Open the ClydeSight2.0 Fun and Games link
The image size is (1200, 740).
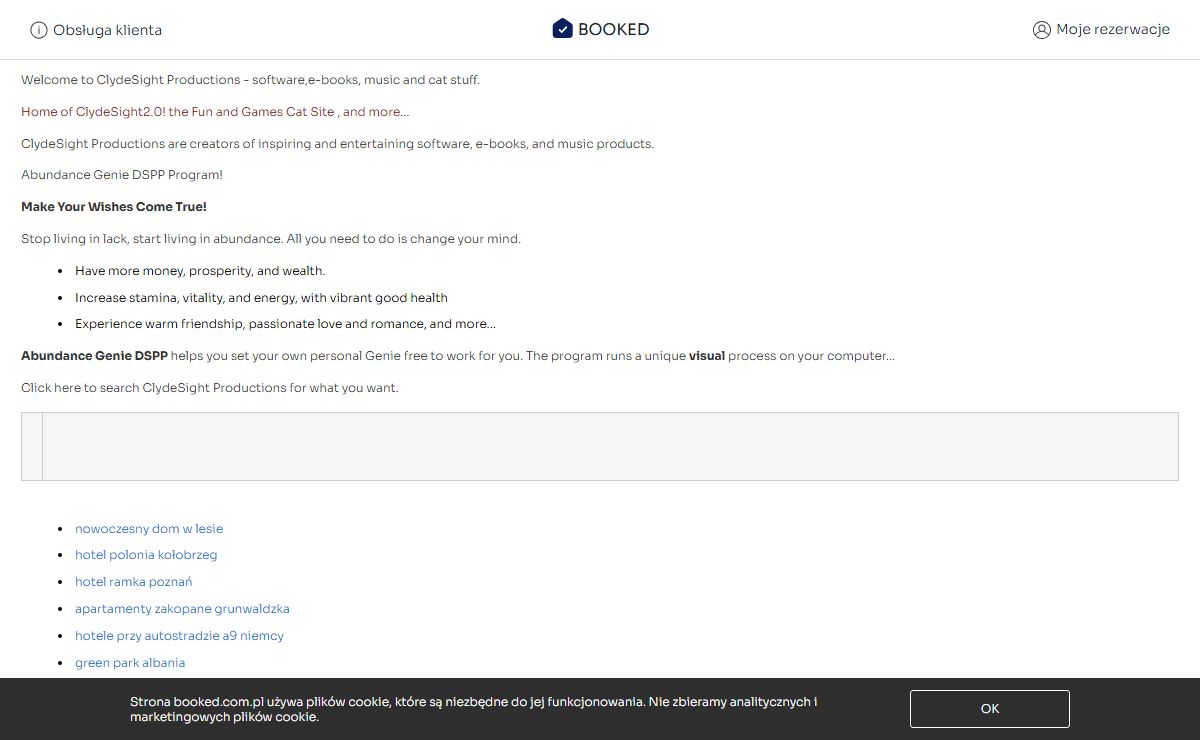pyautogui.click(x=215, y=112)
